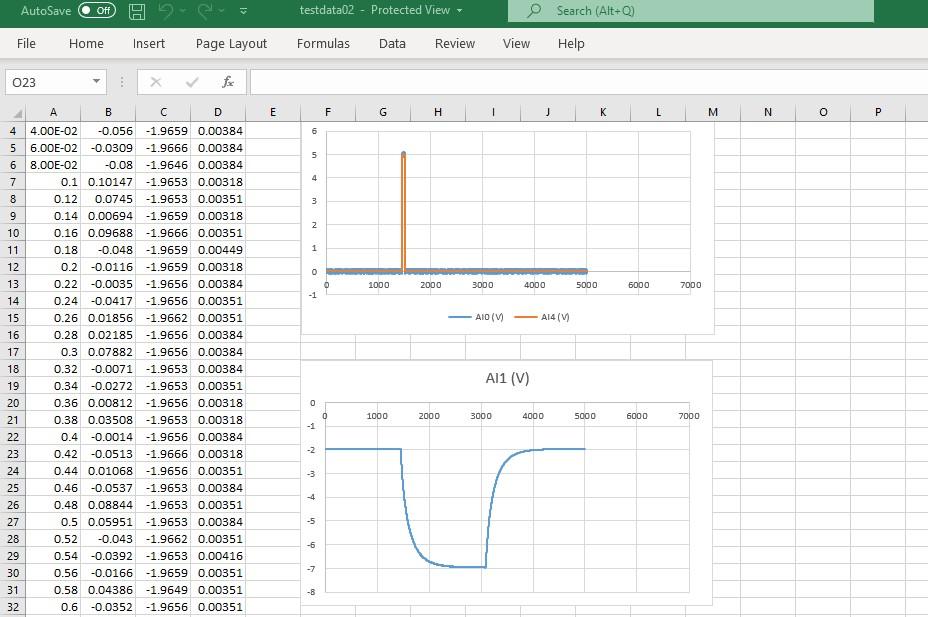This screenshot has height=617, width=928.
Task: Click the Cancel (X) icon beside the formula bar
Action: (x=155, y=82)
